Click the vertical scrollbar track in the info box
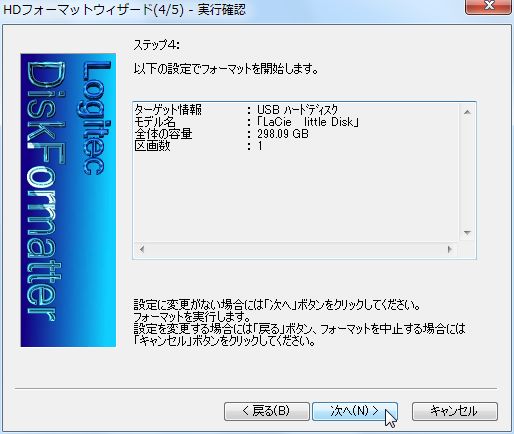514x434 pixels. 467,172
